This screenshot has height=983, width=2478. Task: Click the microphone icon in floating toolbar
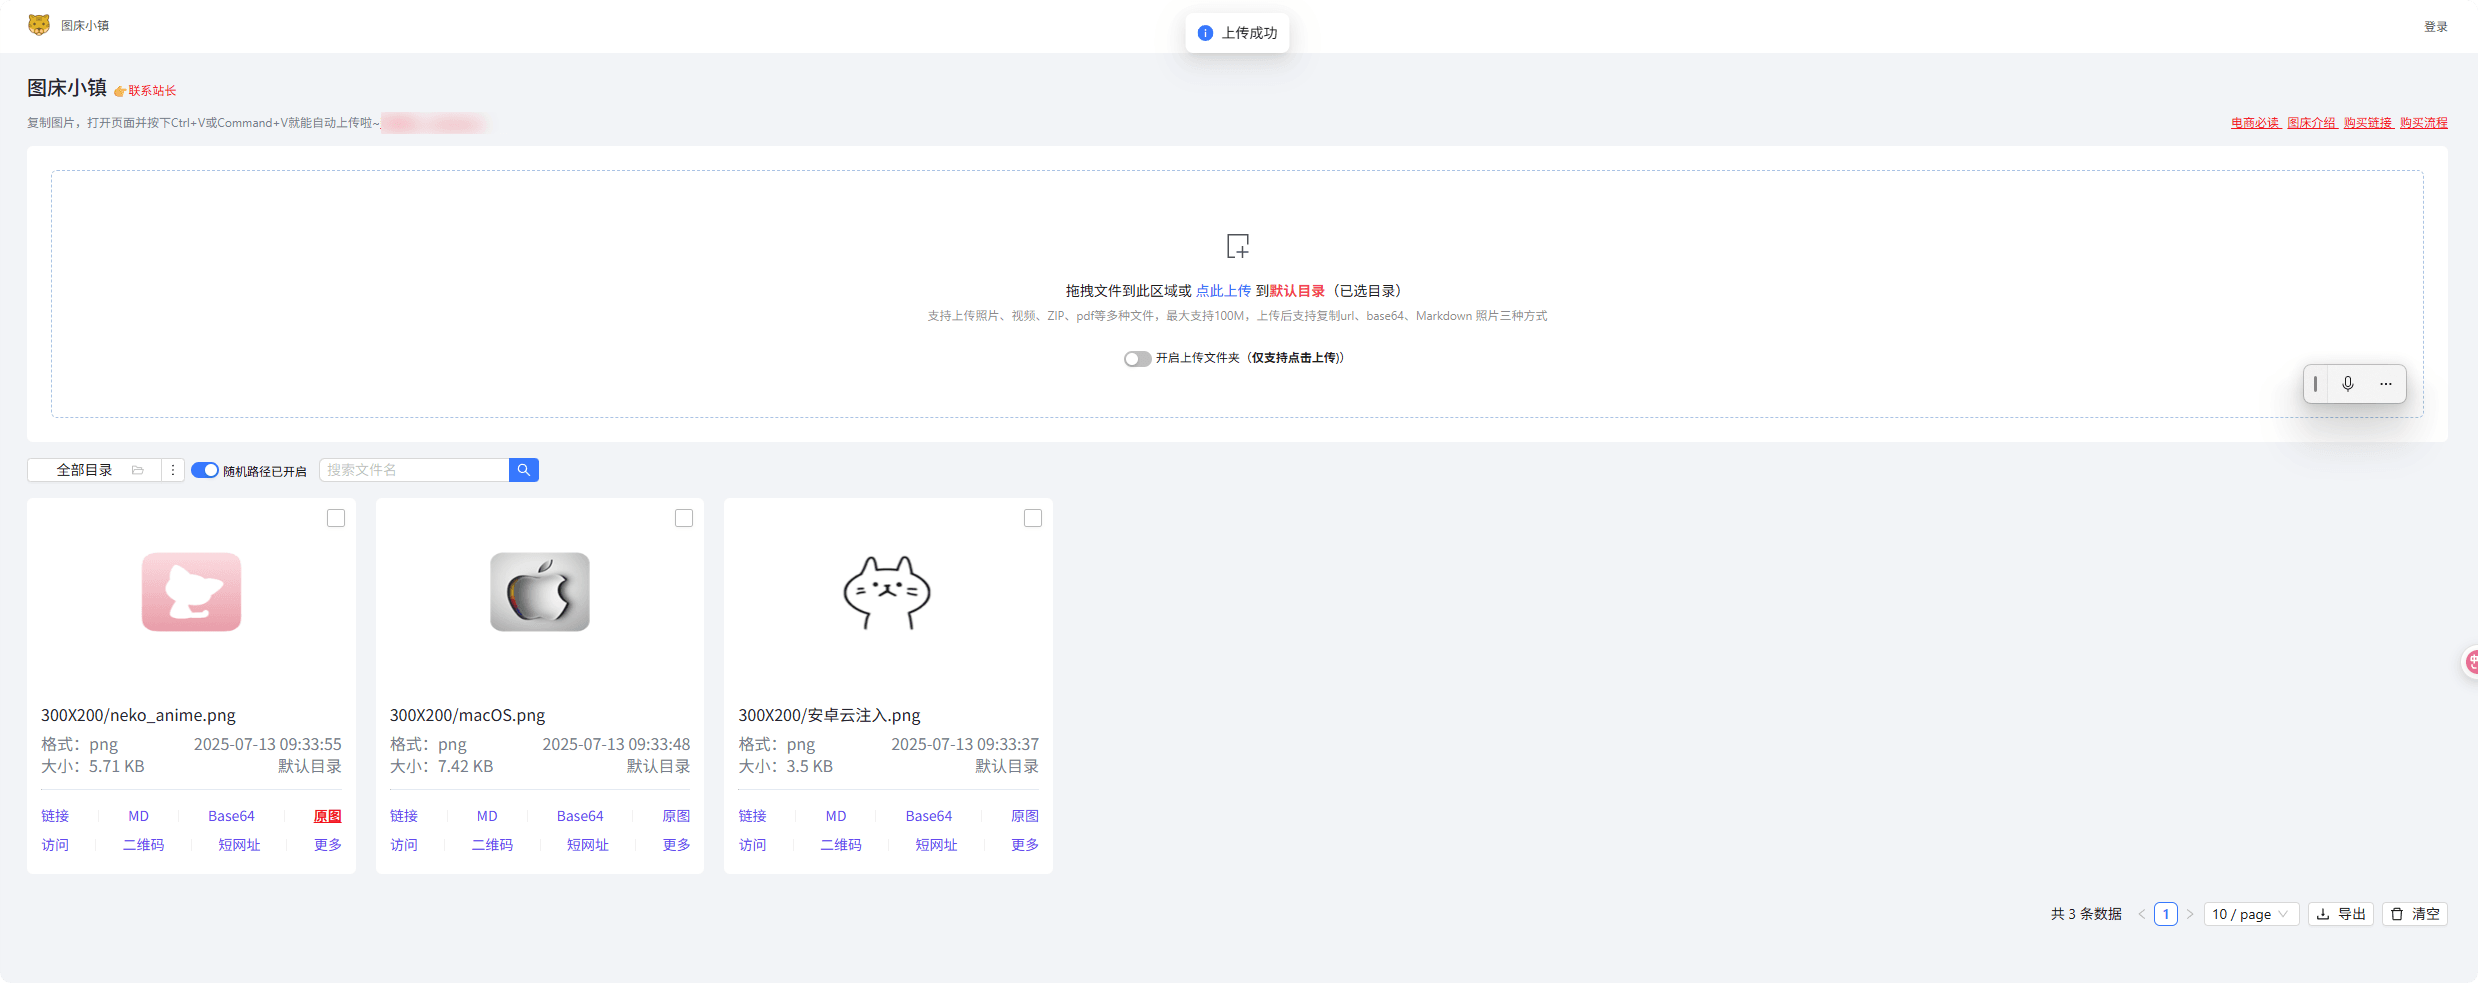2348,384
